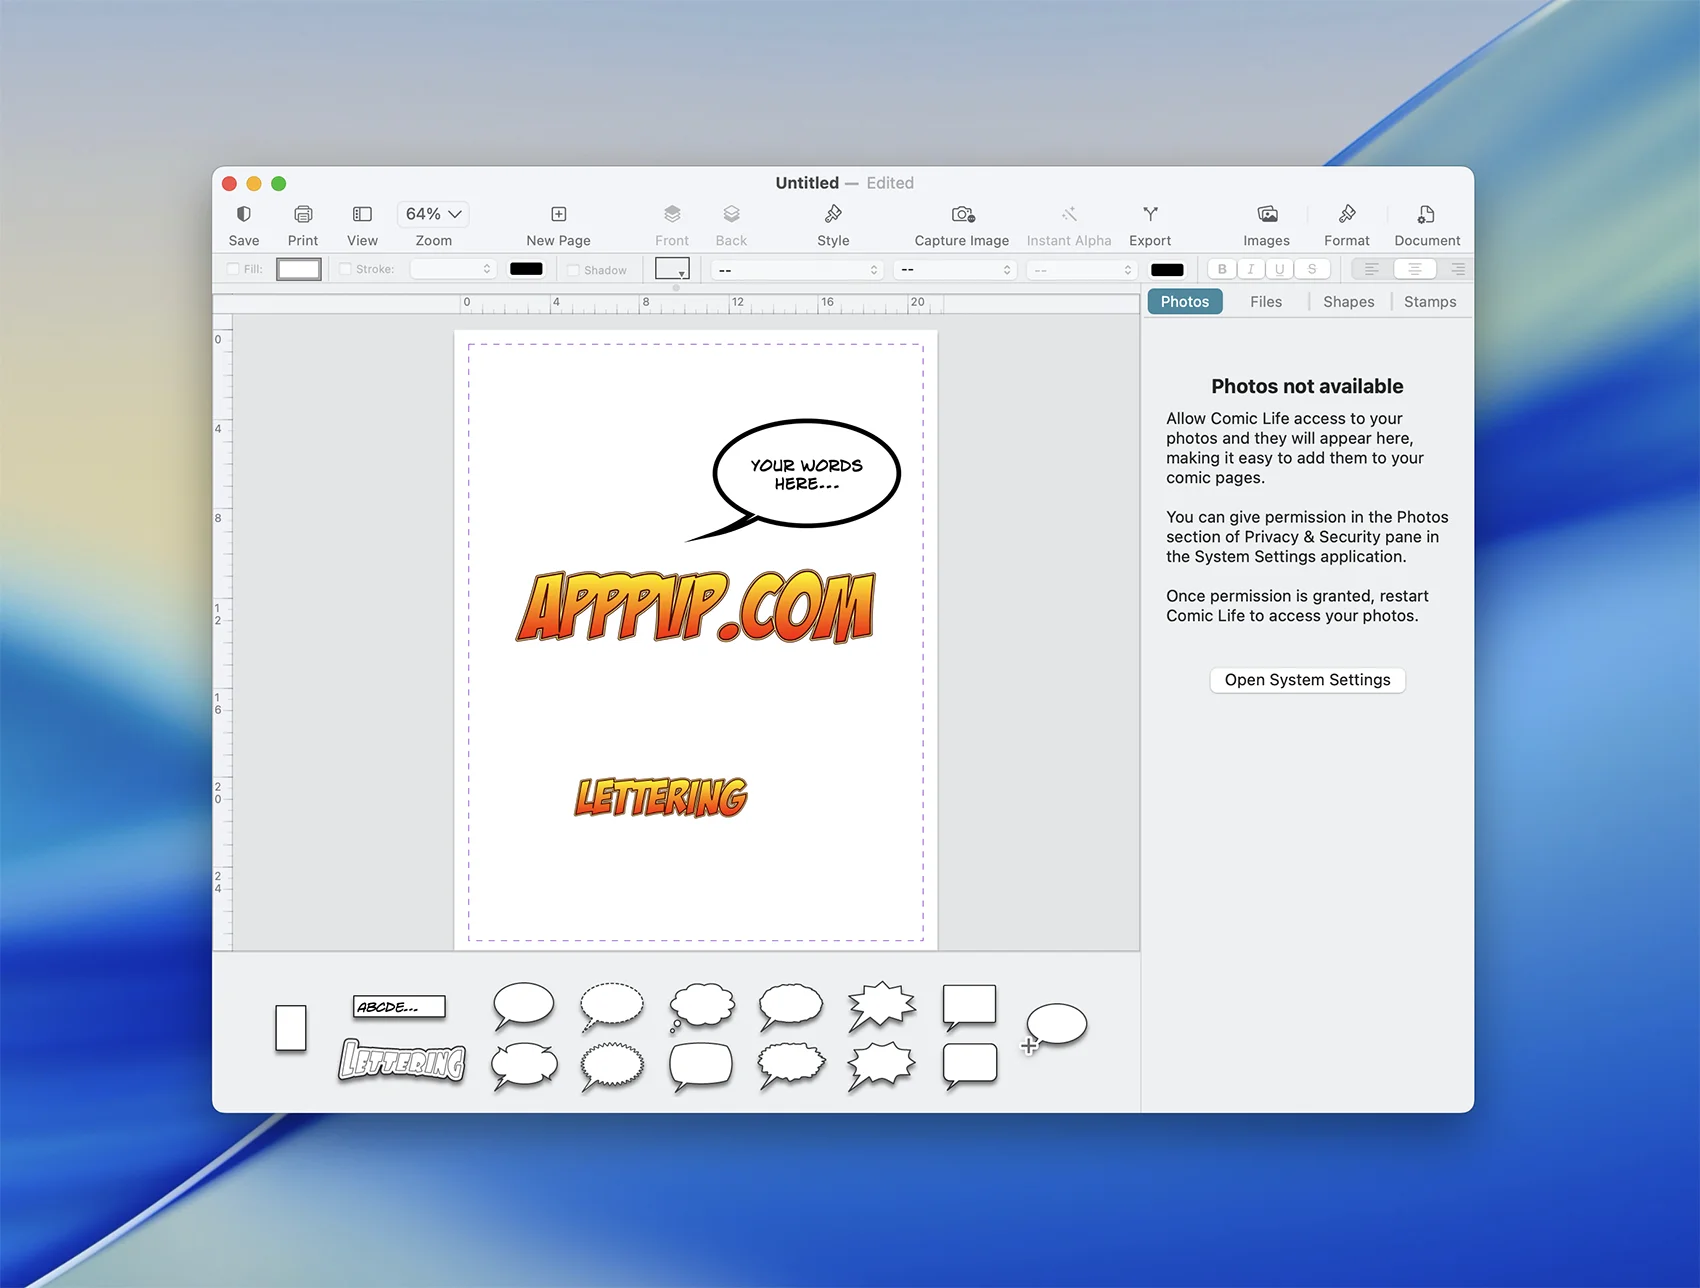Open the font family dropdown
1700x1288 pixels.
point(797,270)
